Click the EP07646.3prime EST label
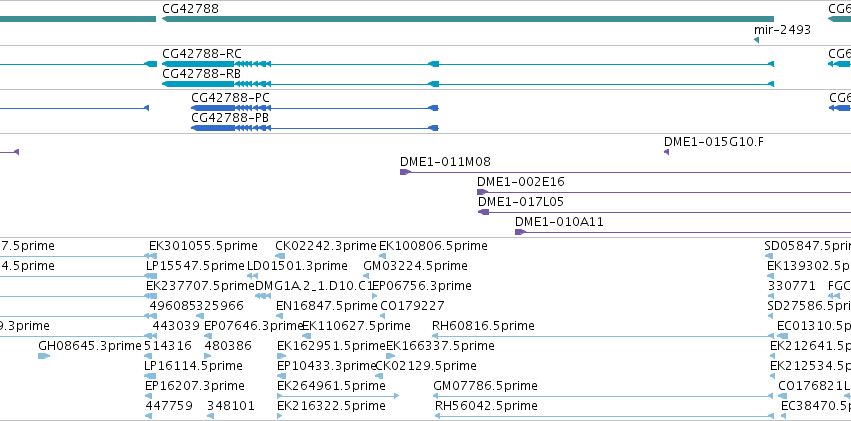Image resolution: width=851 pixels, height=421 pixels. [x=253, y=326]
